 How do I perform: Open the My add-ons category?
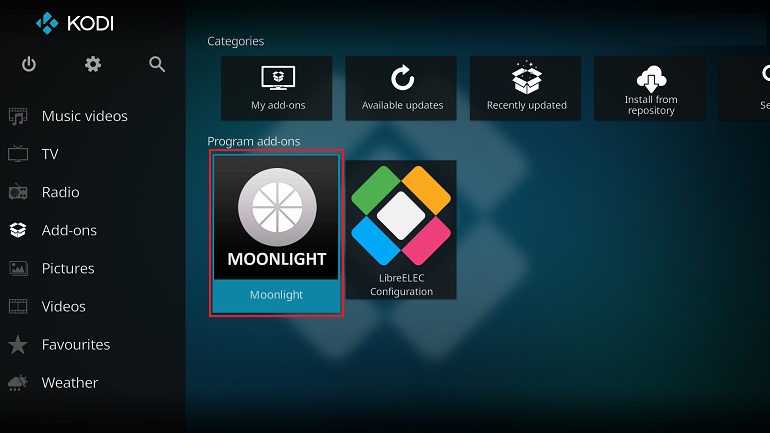[x=276, y=88]
